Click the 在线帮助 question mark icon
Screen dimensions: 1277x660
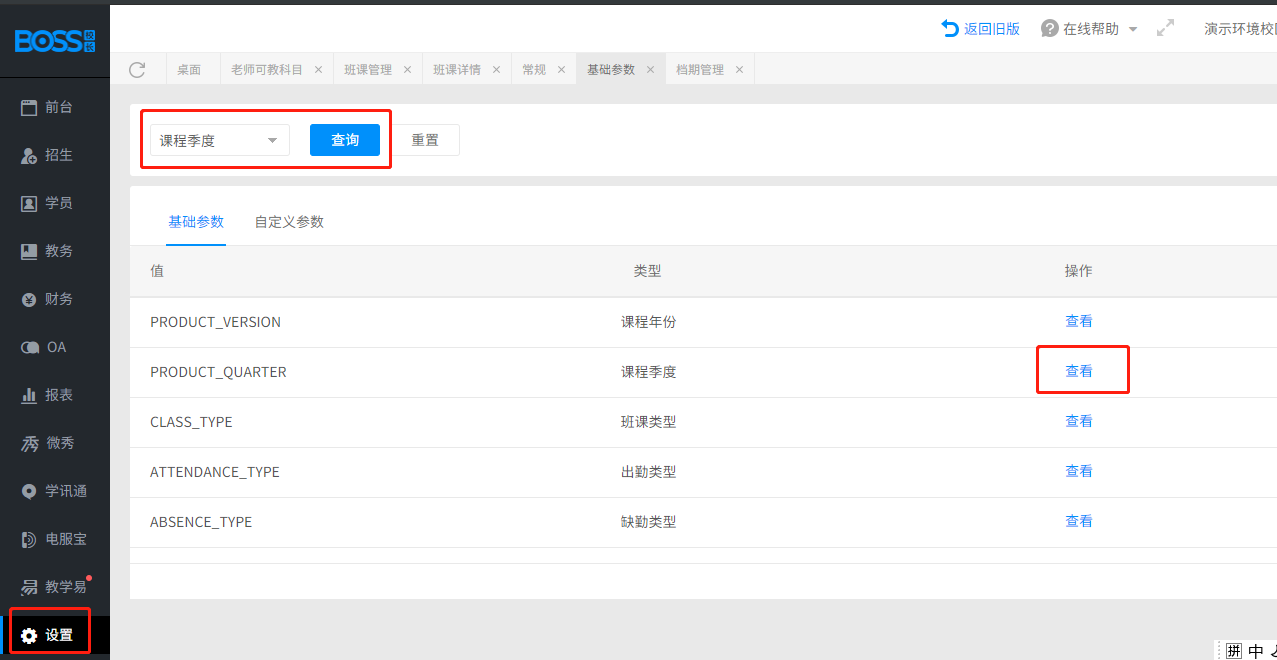point(1050,29)
